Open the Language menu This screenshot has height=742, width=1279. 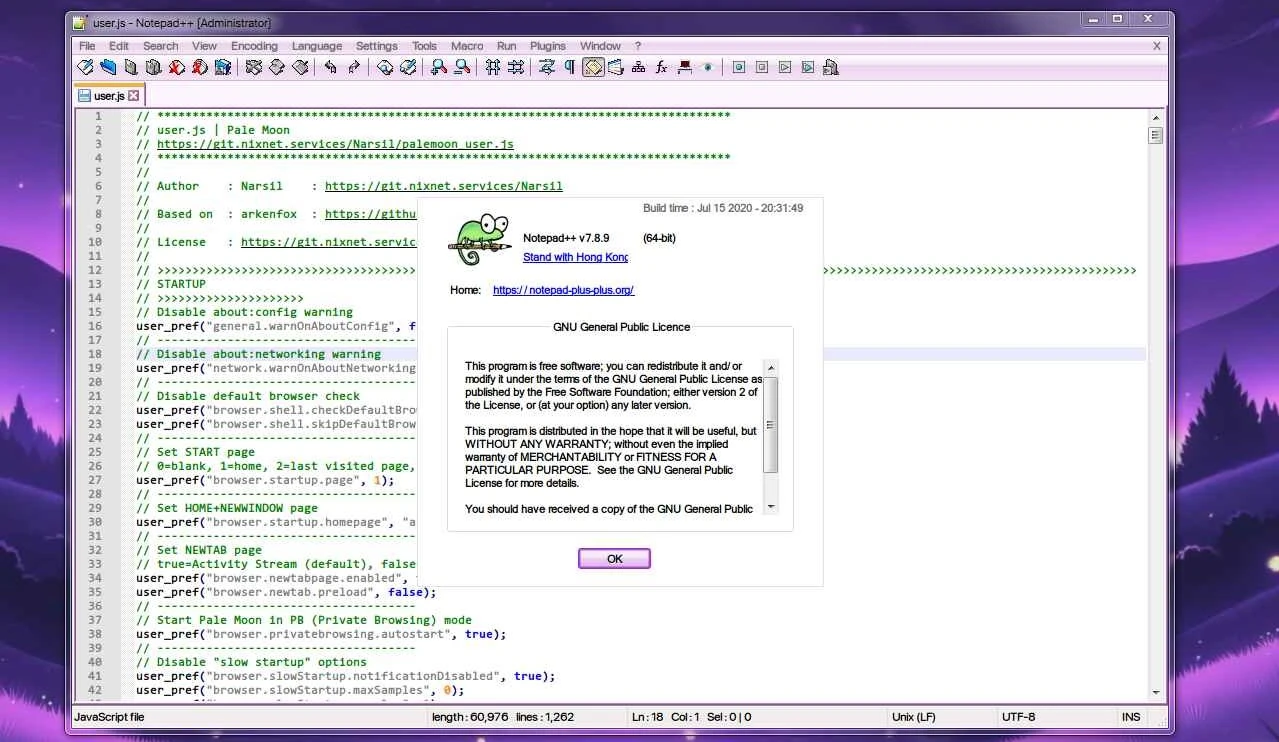[317, 46]
